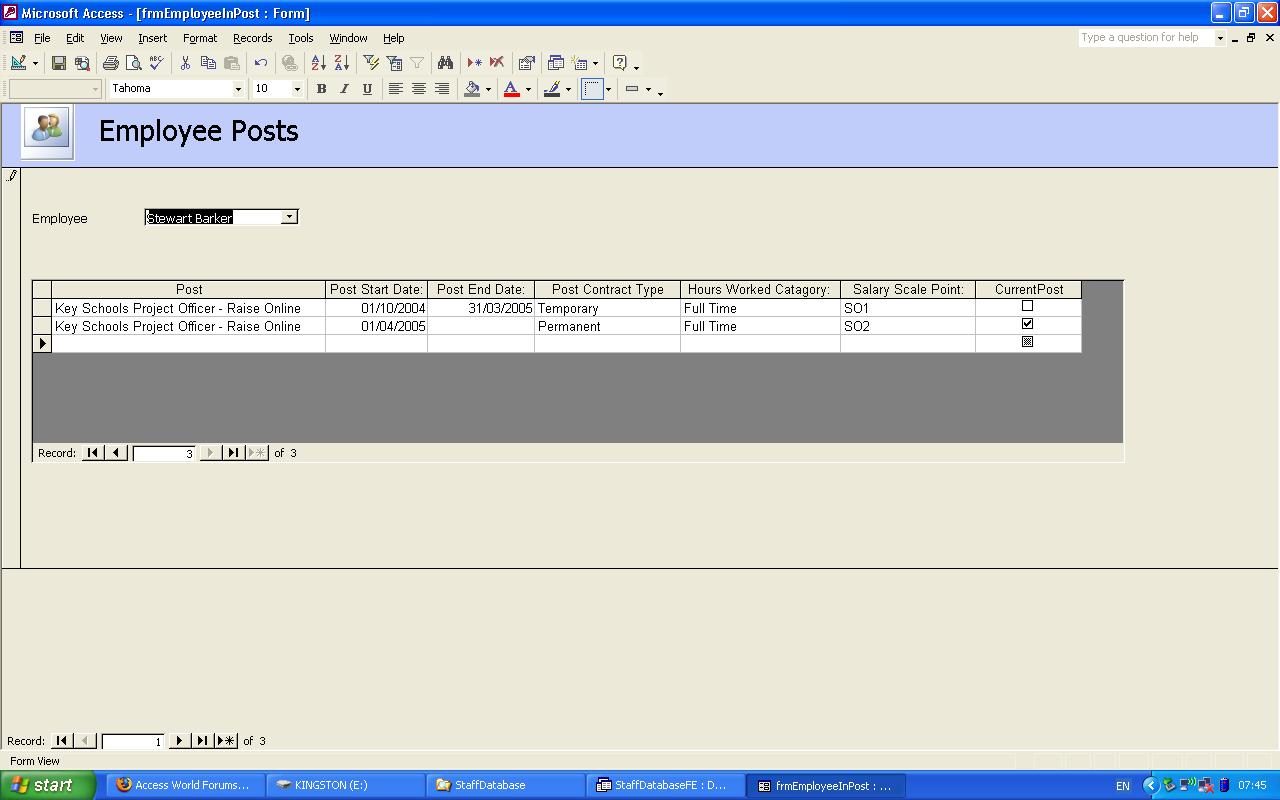
Task: Click the Paste clipboard icon
Action: (x=231, y=63)
